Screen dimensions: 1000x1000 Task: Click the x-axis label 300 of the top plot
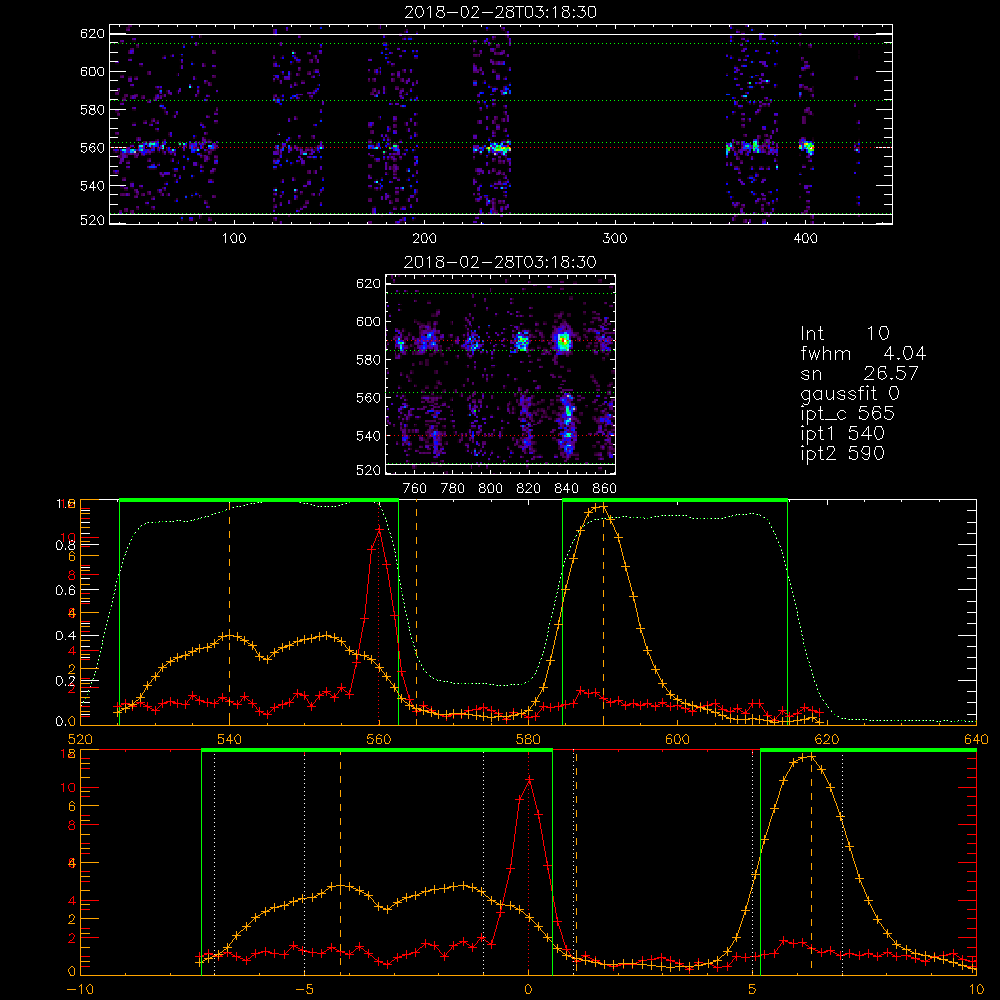(x=615, y=239)
